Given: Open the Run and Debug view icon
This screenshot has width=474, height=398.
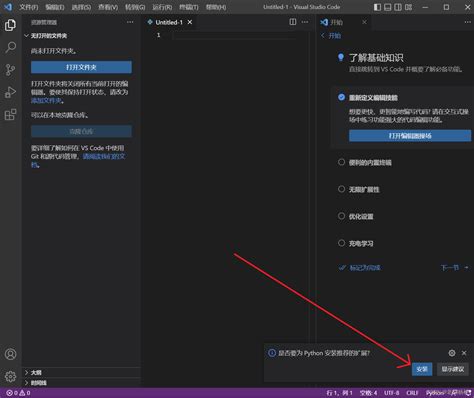Looking at the screenshot, I should pyautogui.click(x=10, y=92).
